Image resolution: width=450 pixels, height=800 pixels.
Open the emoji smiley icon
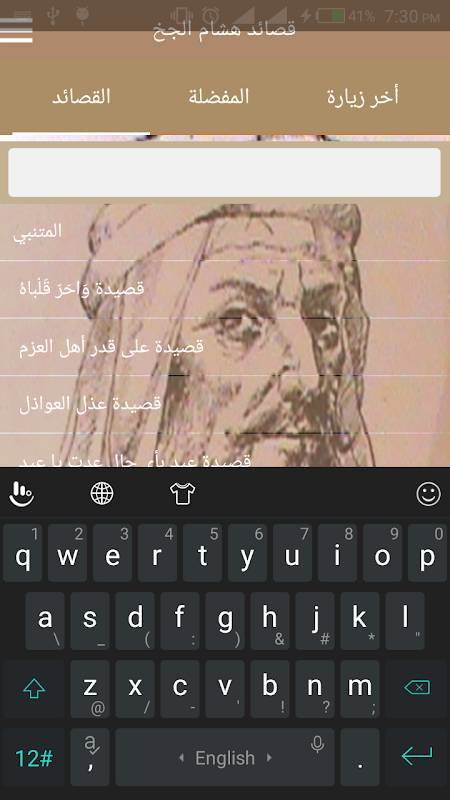point(428,493)
